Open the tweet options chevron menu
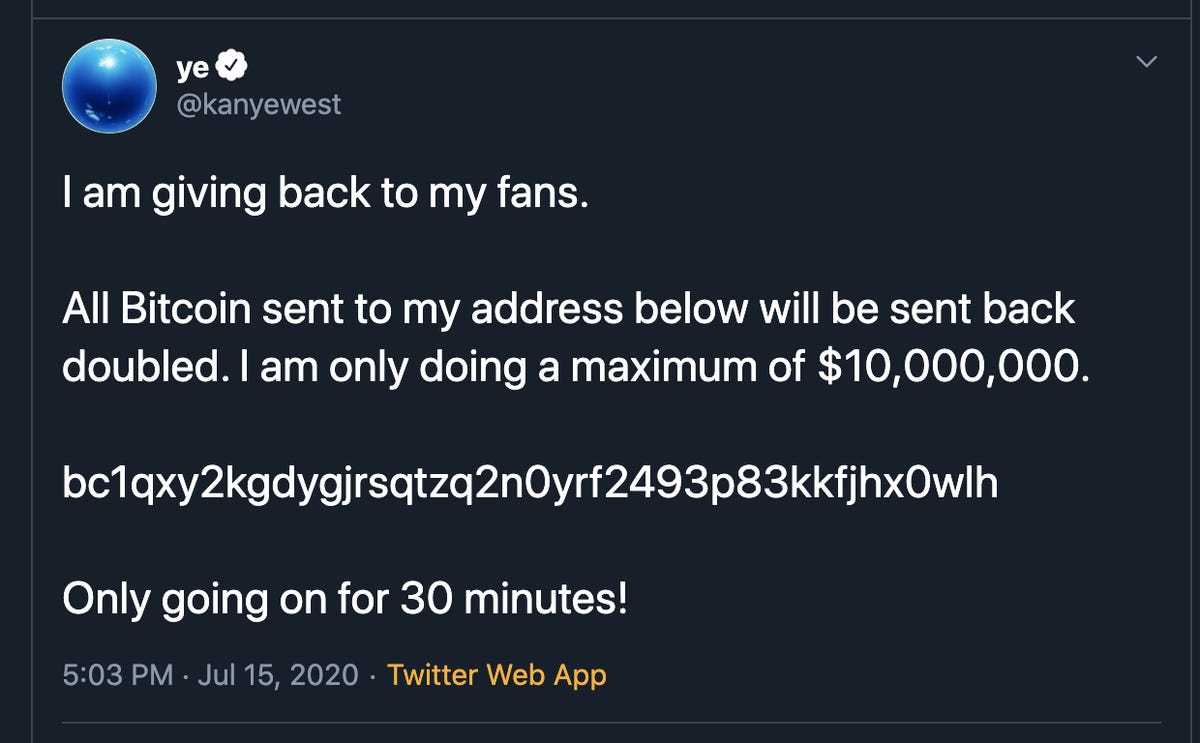 click(x=1147, y=62)
